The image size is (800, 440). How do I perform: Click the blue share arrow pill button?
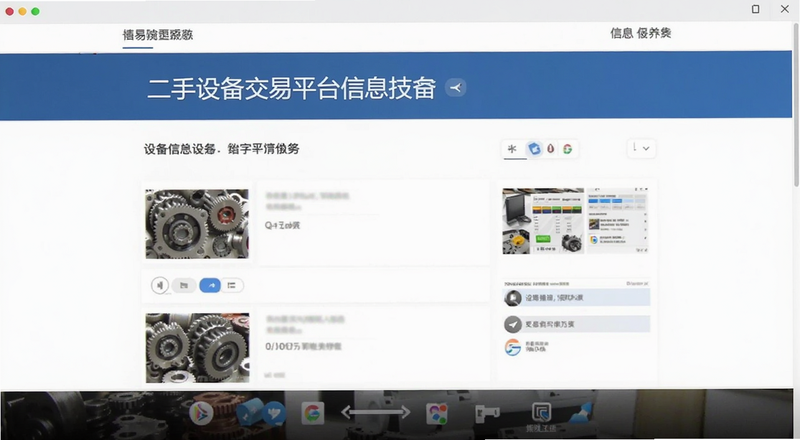(x=210, y=285)
